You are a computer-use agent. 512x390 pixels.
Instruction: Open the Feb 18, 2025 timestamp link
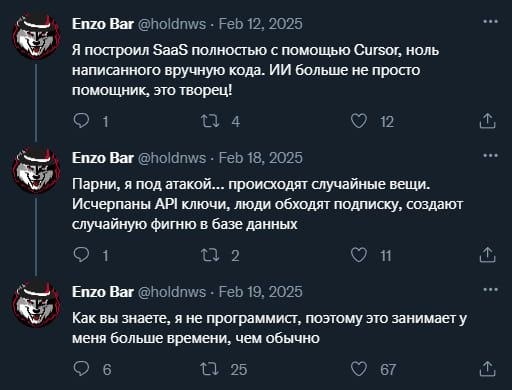[261, 158]
